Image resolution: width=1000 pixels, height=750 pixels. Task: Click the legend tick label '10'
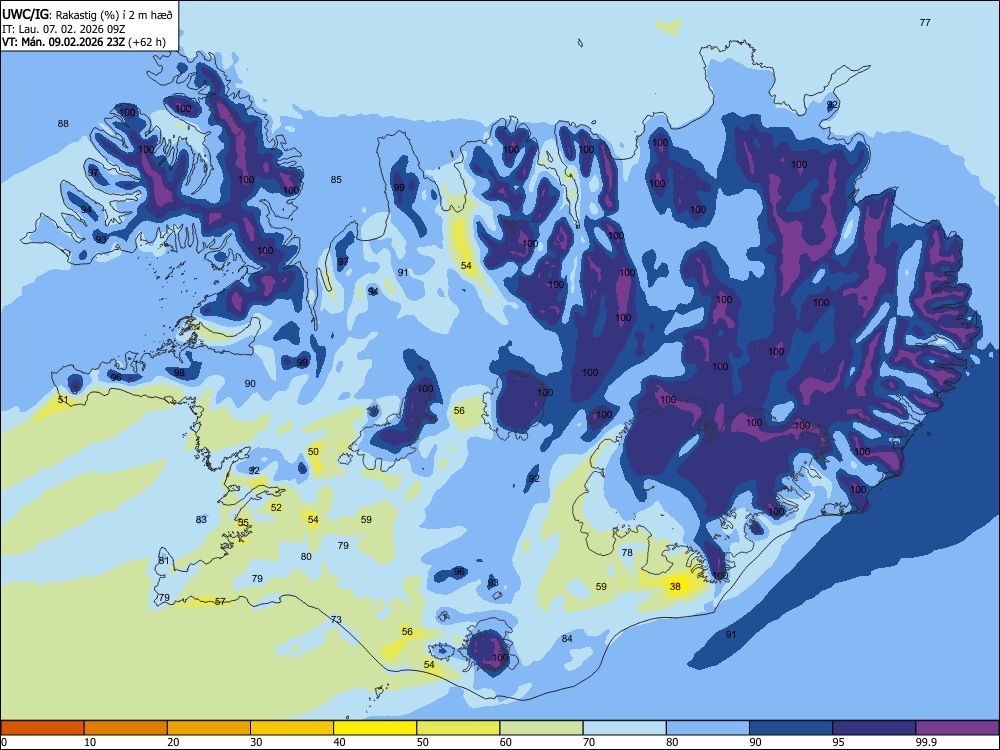[90, 742]
